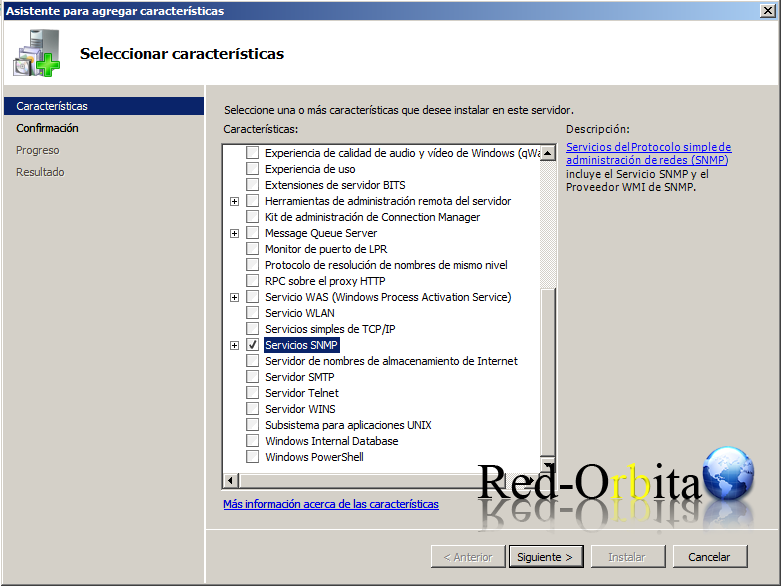Enable the Servidor Telnet checkbox

point(252,393)
